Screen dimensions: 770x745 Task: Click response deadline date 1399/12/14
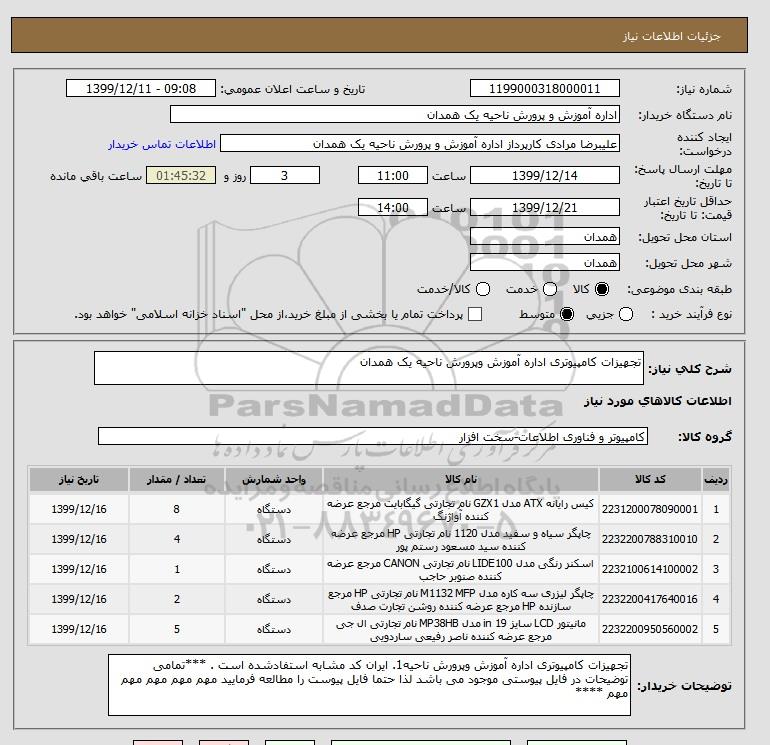click(x=545, y=175)
